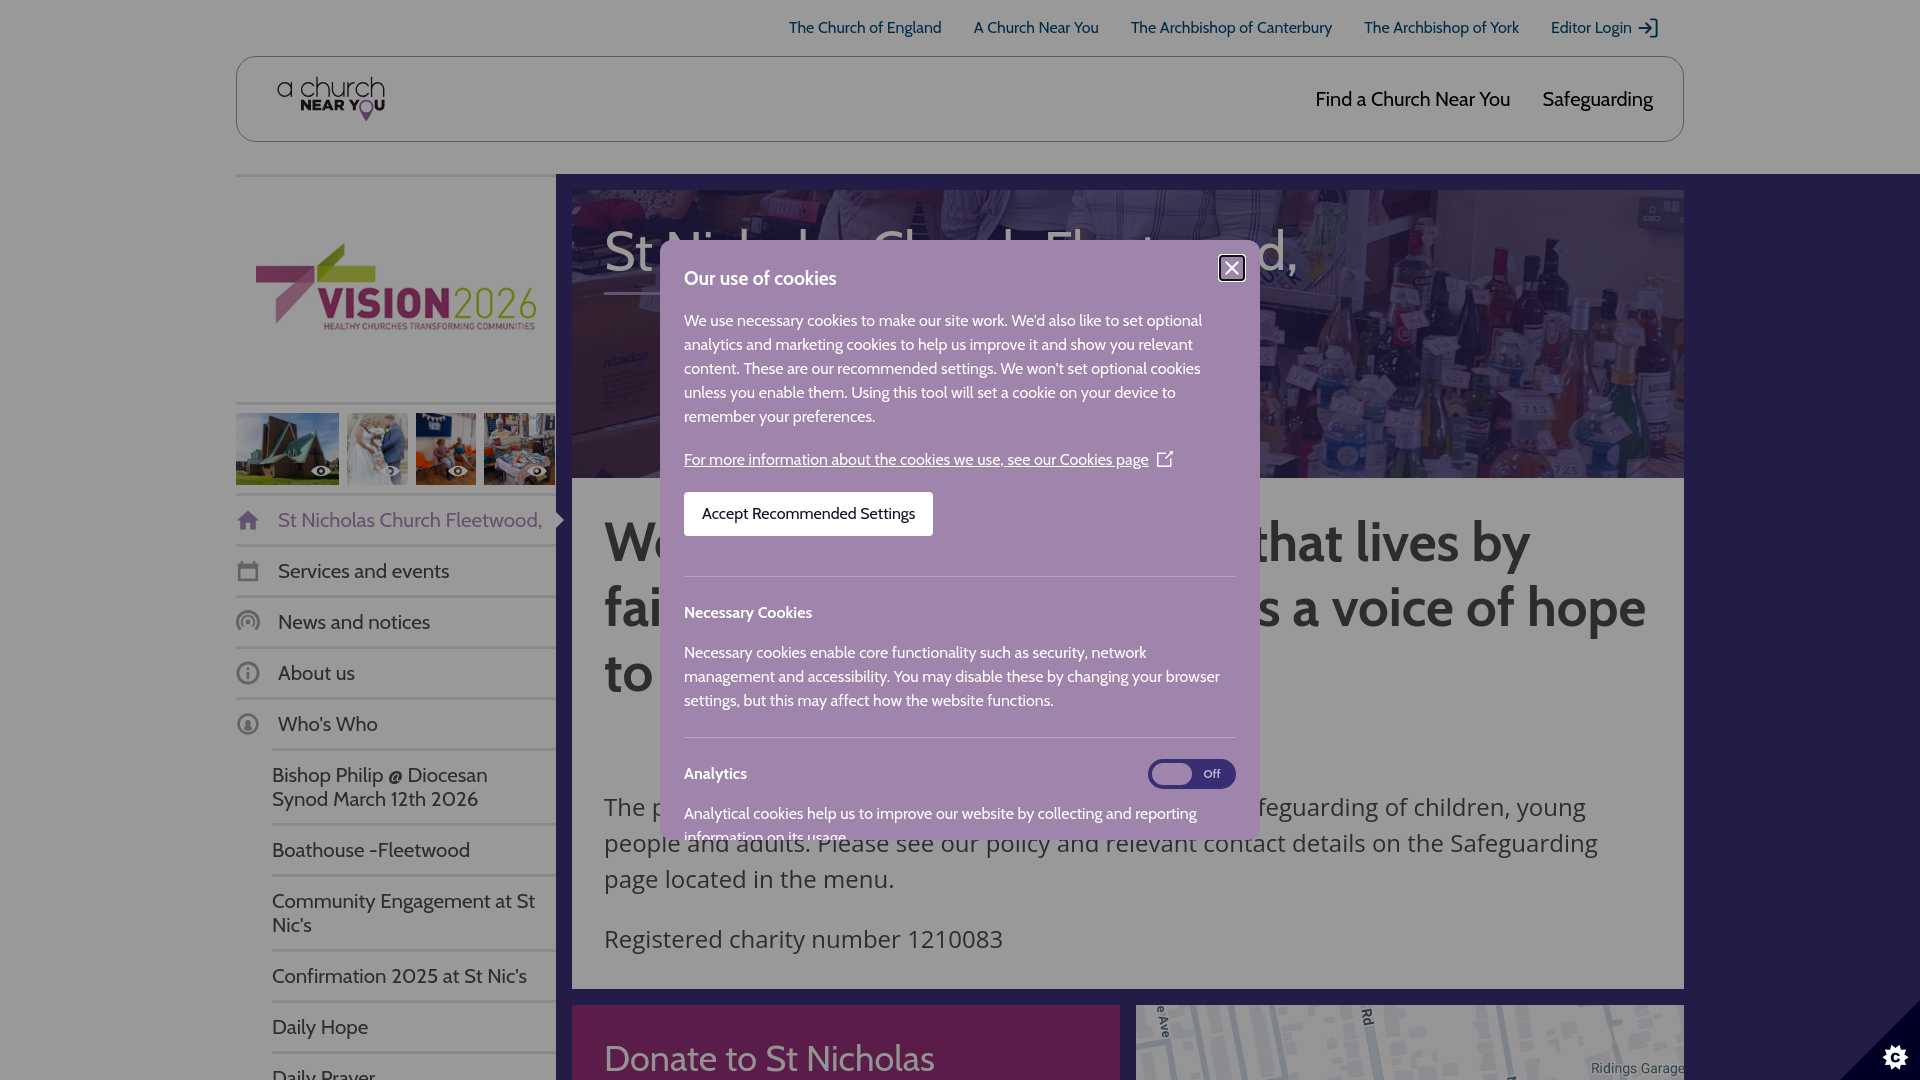1920x1080 pixels.
Task: Open The Church of England link
Action: point(865,28)
